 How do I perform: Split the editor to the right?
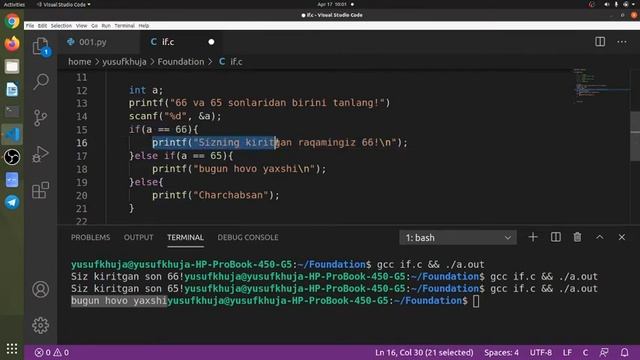tap(600, 42)
